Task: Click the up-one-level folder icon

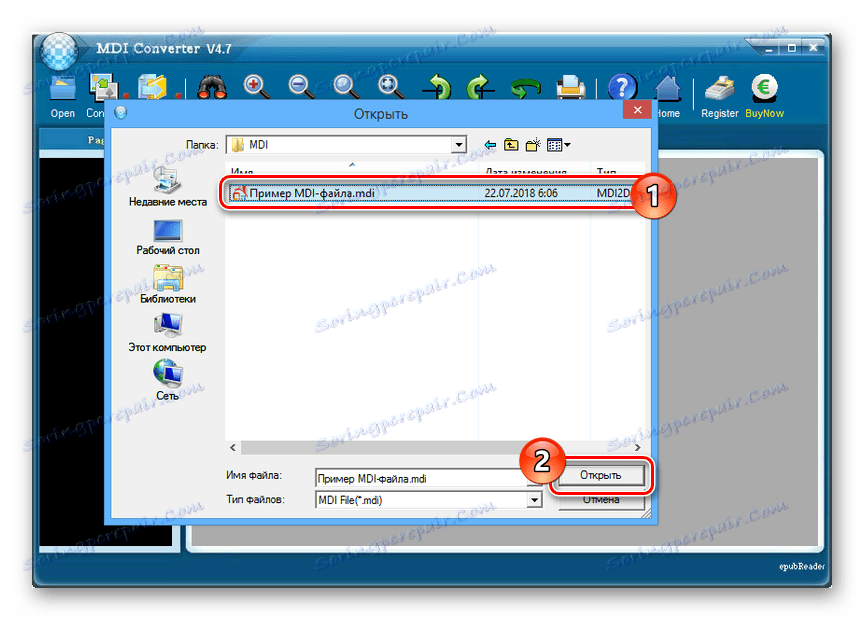Action: [x=510, y=143]
